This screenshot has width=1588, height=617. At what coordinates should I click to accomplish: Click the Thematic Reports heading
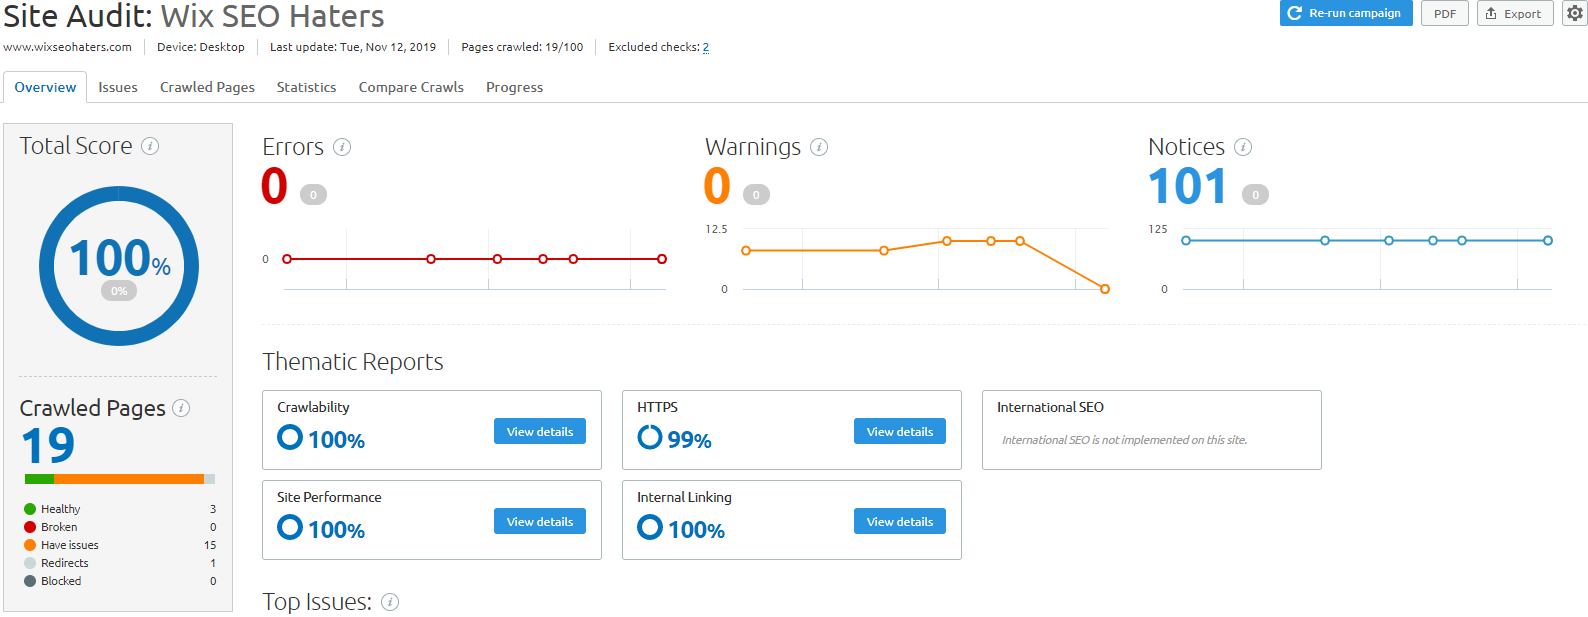(353, 362)
